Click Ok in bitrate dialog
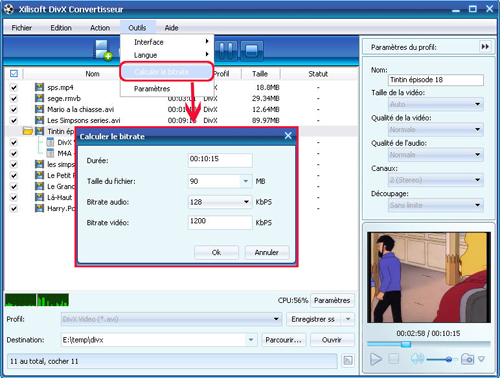 (216, 252)
